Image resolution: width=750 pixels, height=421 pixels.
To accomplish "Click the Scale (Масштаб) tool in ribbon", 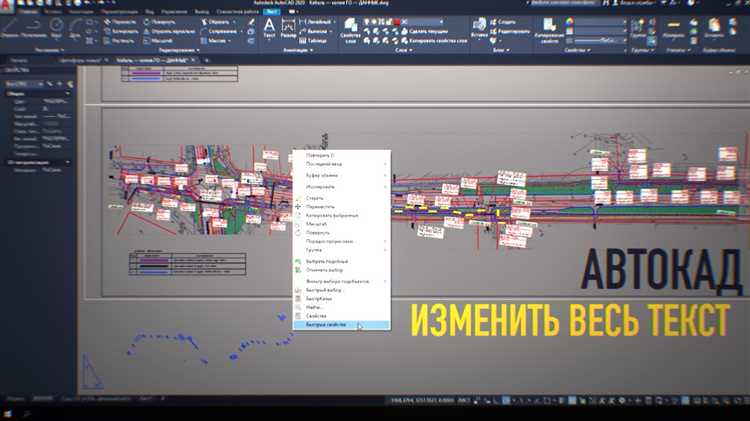I will [x=158, y=41].
